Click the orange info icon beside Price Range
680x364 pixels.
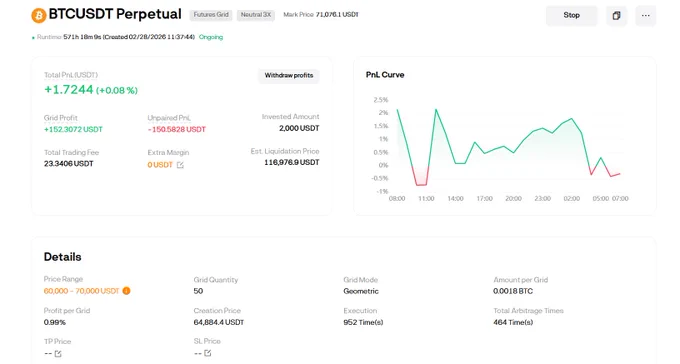[126, 291]
